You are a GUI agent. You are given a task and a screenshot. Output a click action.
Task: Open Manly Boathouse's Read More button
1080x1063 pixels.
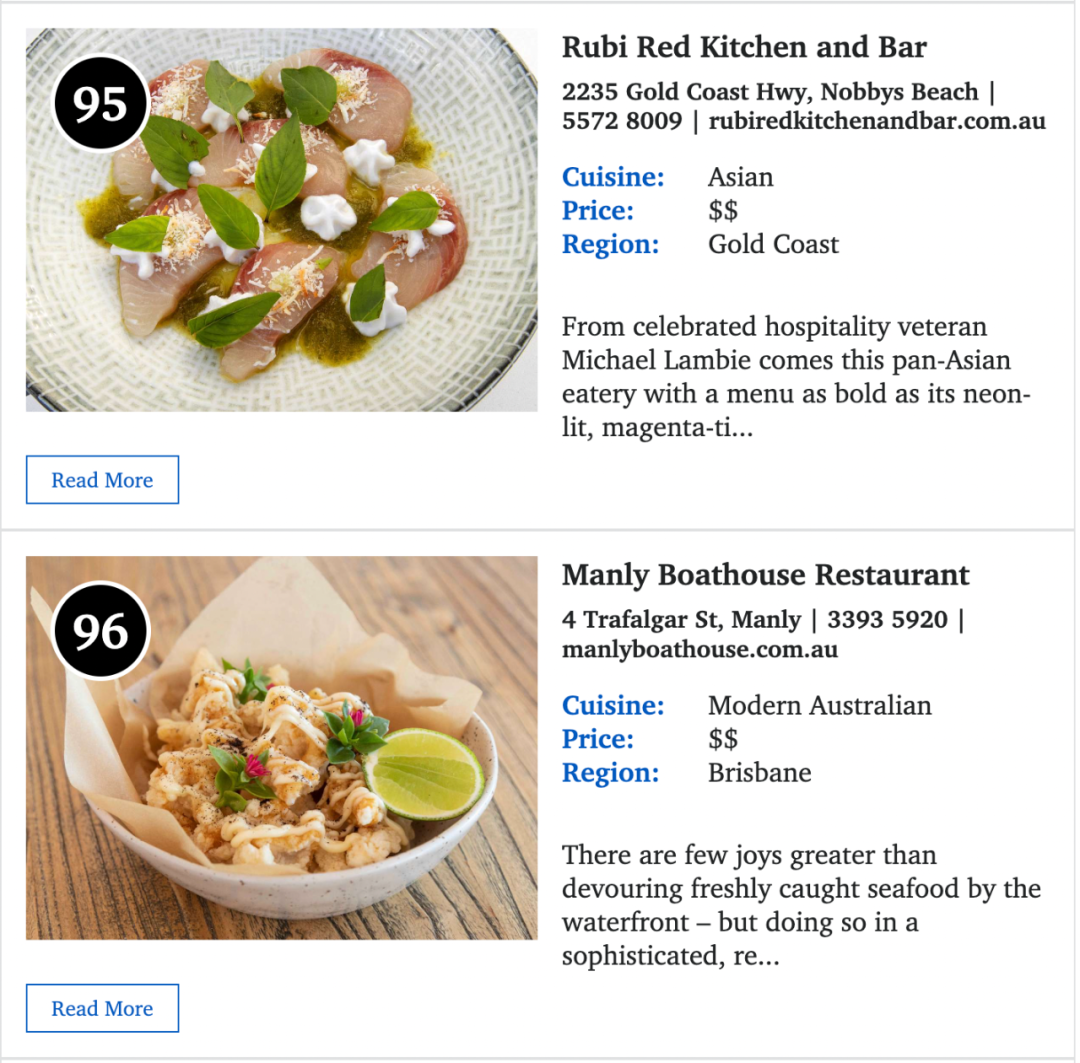tap(103, 1008)
